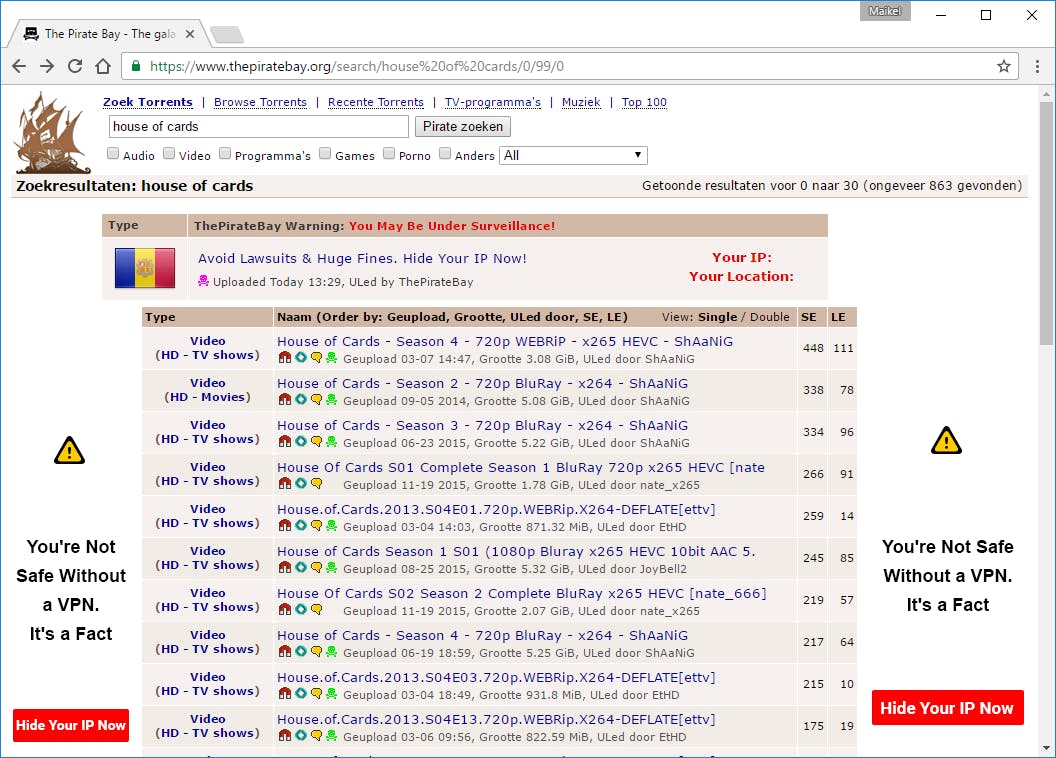Click the browser address bar URL
The image size is (1056, 758).
[357, 66]
